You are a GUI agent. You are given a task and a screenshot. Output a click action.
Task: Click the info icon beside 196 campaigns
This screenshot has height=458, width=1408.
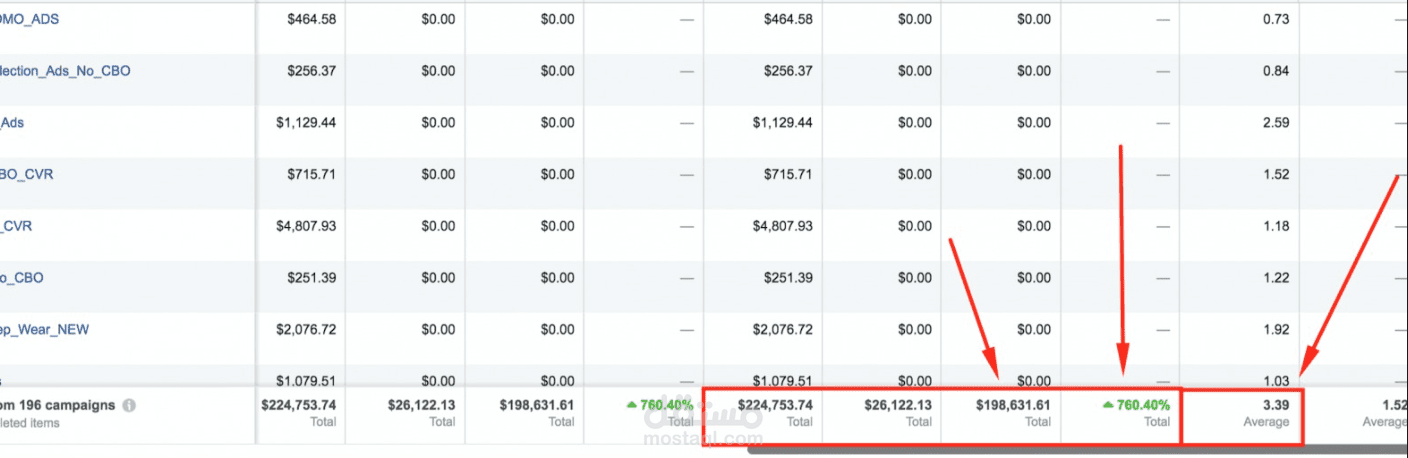click(130, 406)
